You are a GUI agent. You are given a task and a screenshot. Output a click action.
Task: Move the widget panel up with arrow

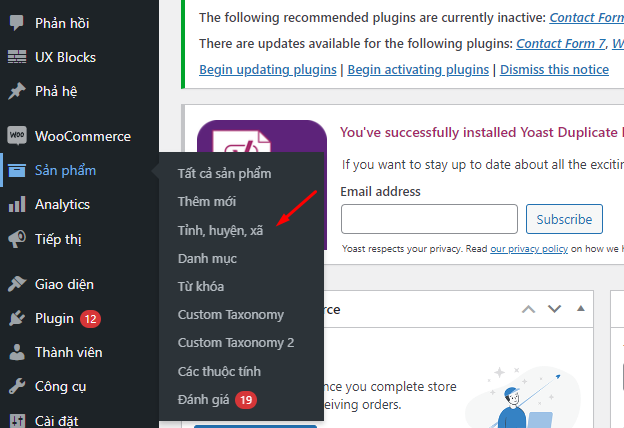click(528, 310)
